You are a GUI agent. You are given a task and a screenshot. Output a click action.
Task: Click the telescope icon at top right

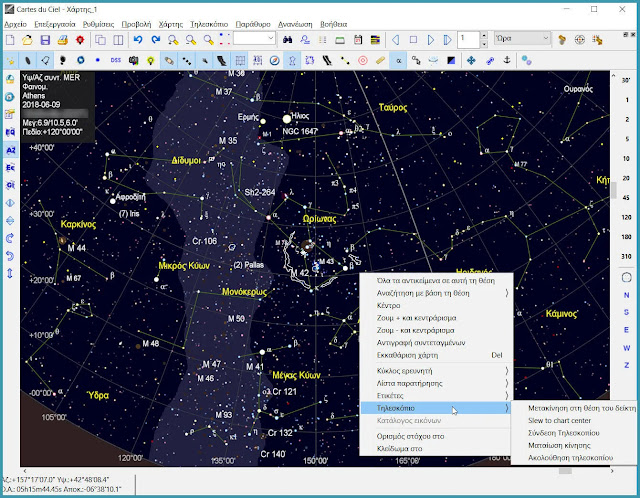(x=562, y=40)
